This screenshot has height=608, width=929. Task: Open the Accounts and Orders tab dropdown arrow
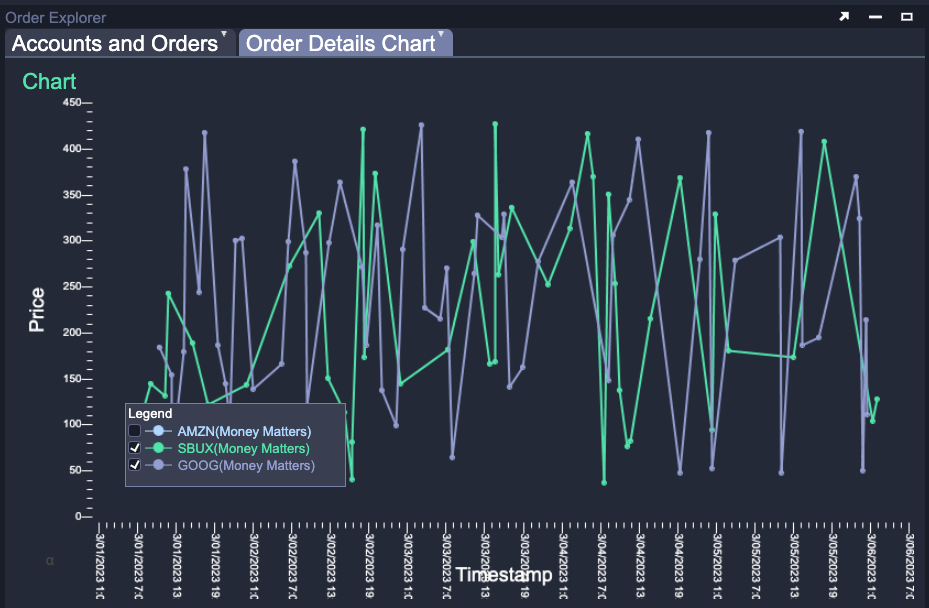(224, 35)
